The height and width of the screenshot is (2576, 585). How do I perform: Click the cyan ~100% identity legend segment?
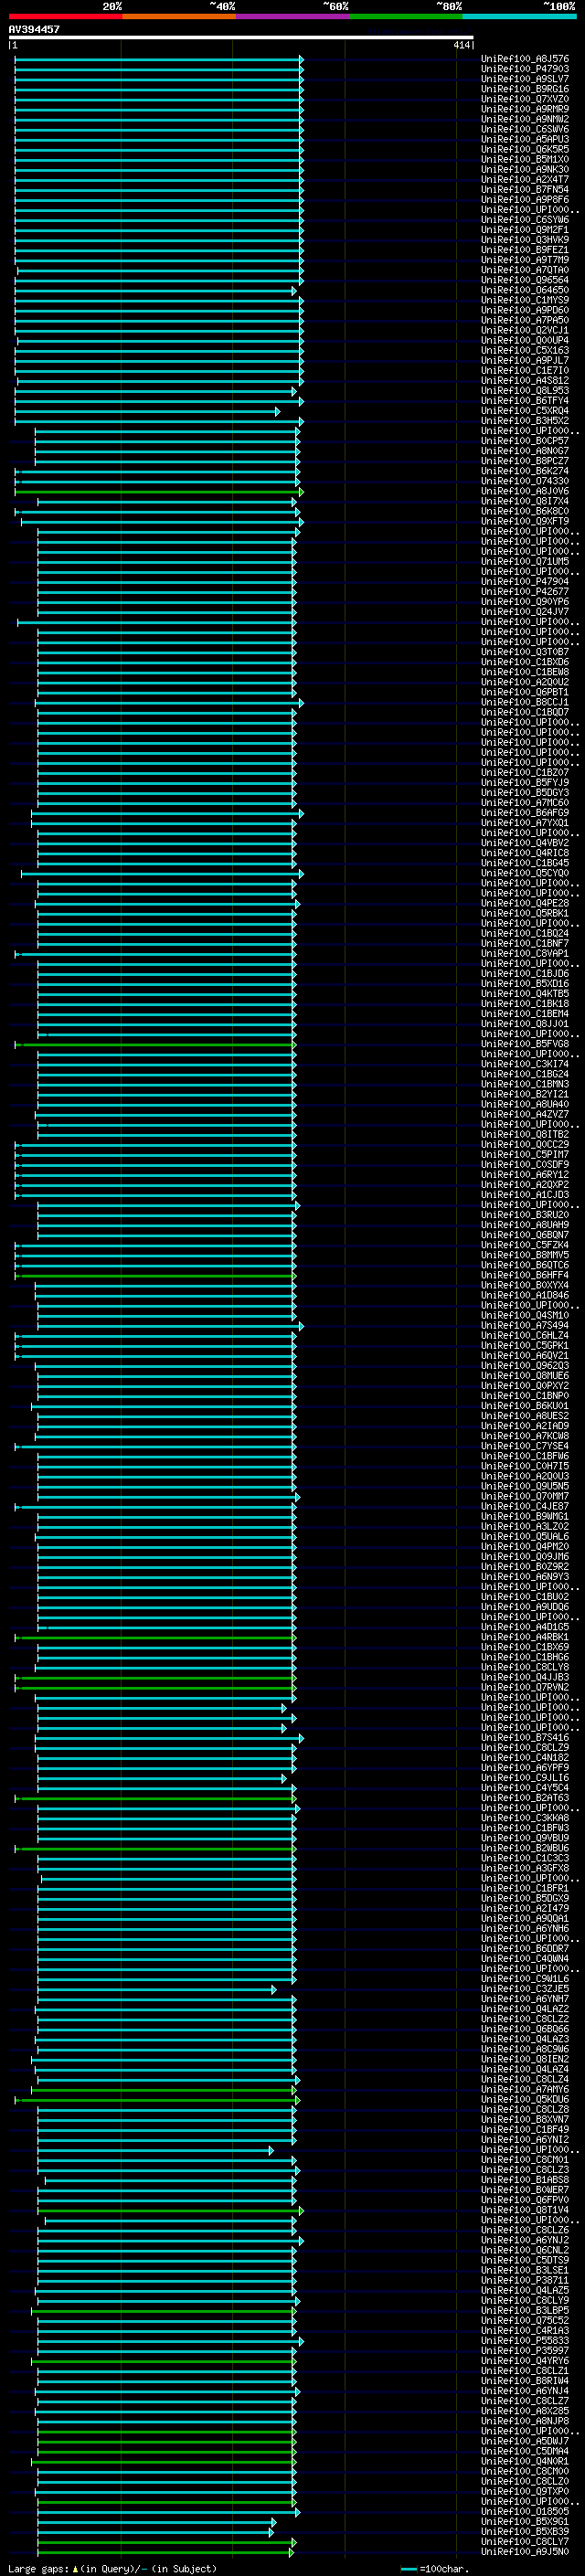519,16
